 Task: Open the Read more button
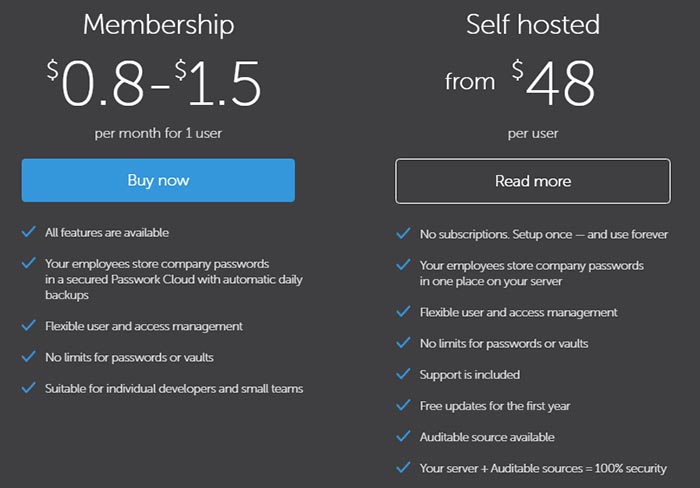click(533, 181)
